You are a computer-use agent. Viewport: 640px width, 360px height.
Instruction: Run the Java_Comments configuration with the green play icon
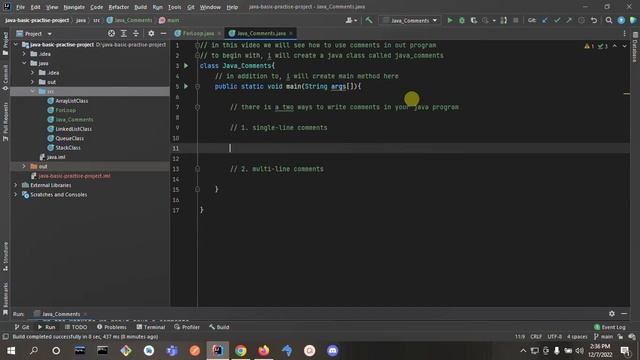450,20
